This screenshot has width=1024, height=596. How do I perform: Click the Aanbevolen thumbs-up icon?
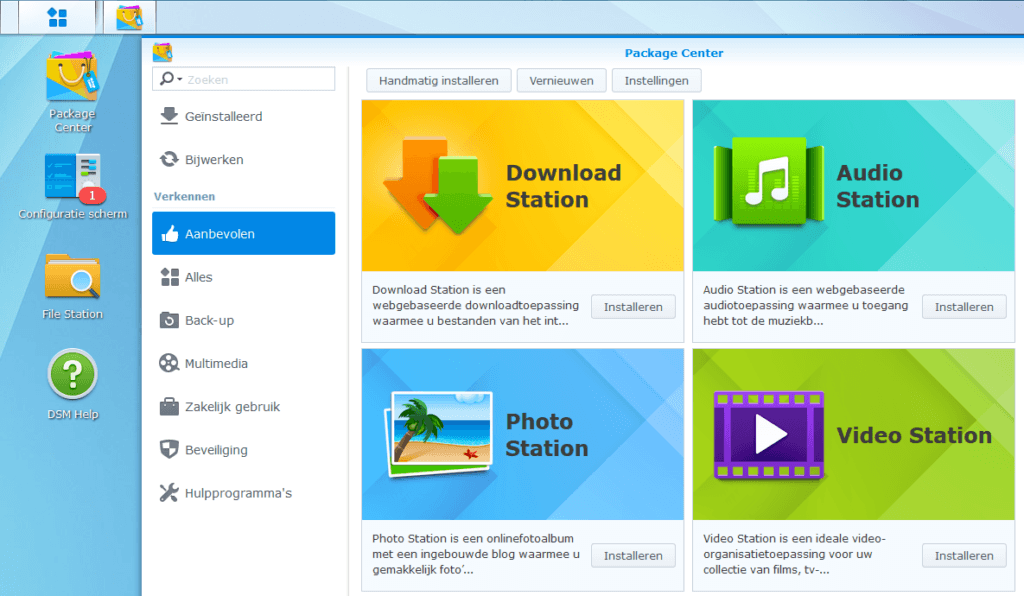pyautogui.click(x=170, y=234)
